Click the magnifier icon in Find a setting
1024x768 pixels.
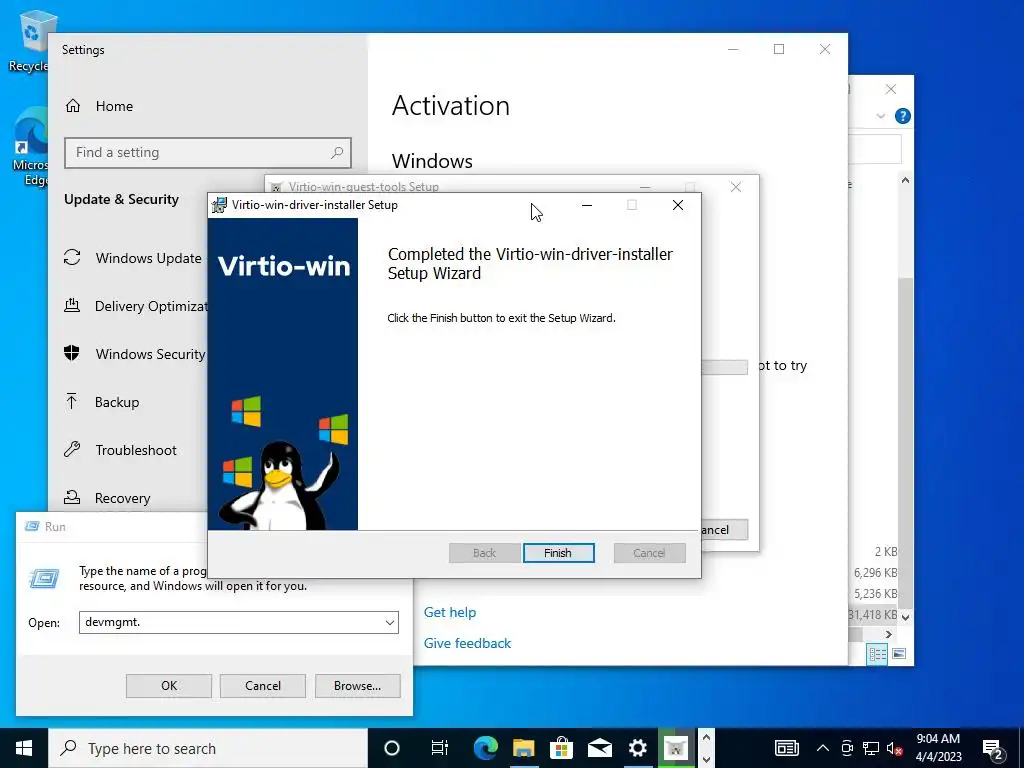click(337, 153)
